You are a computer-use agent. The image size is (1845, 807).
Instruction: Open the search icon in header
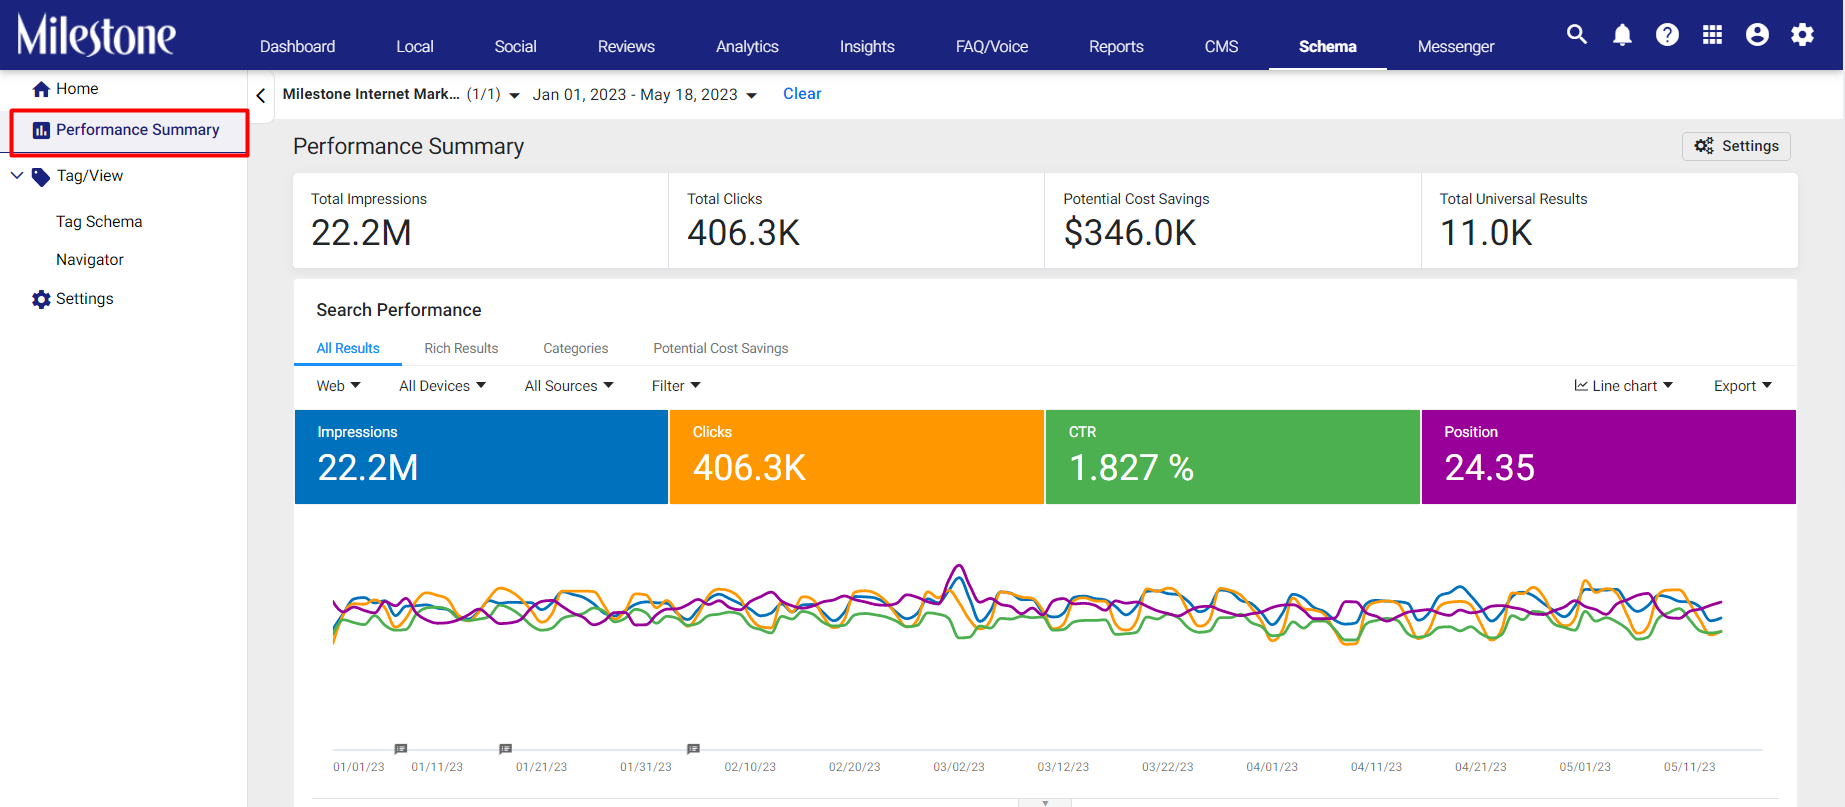point(1577,35)
